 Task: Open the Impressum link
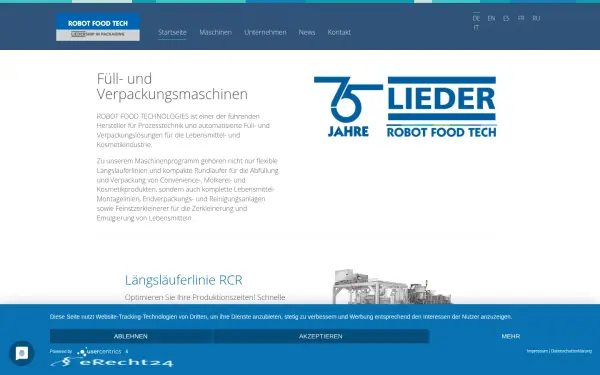(537, 351)
